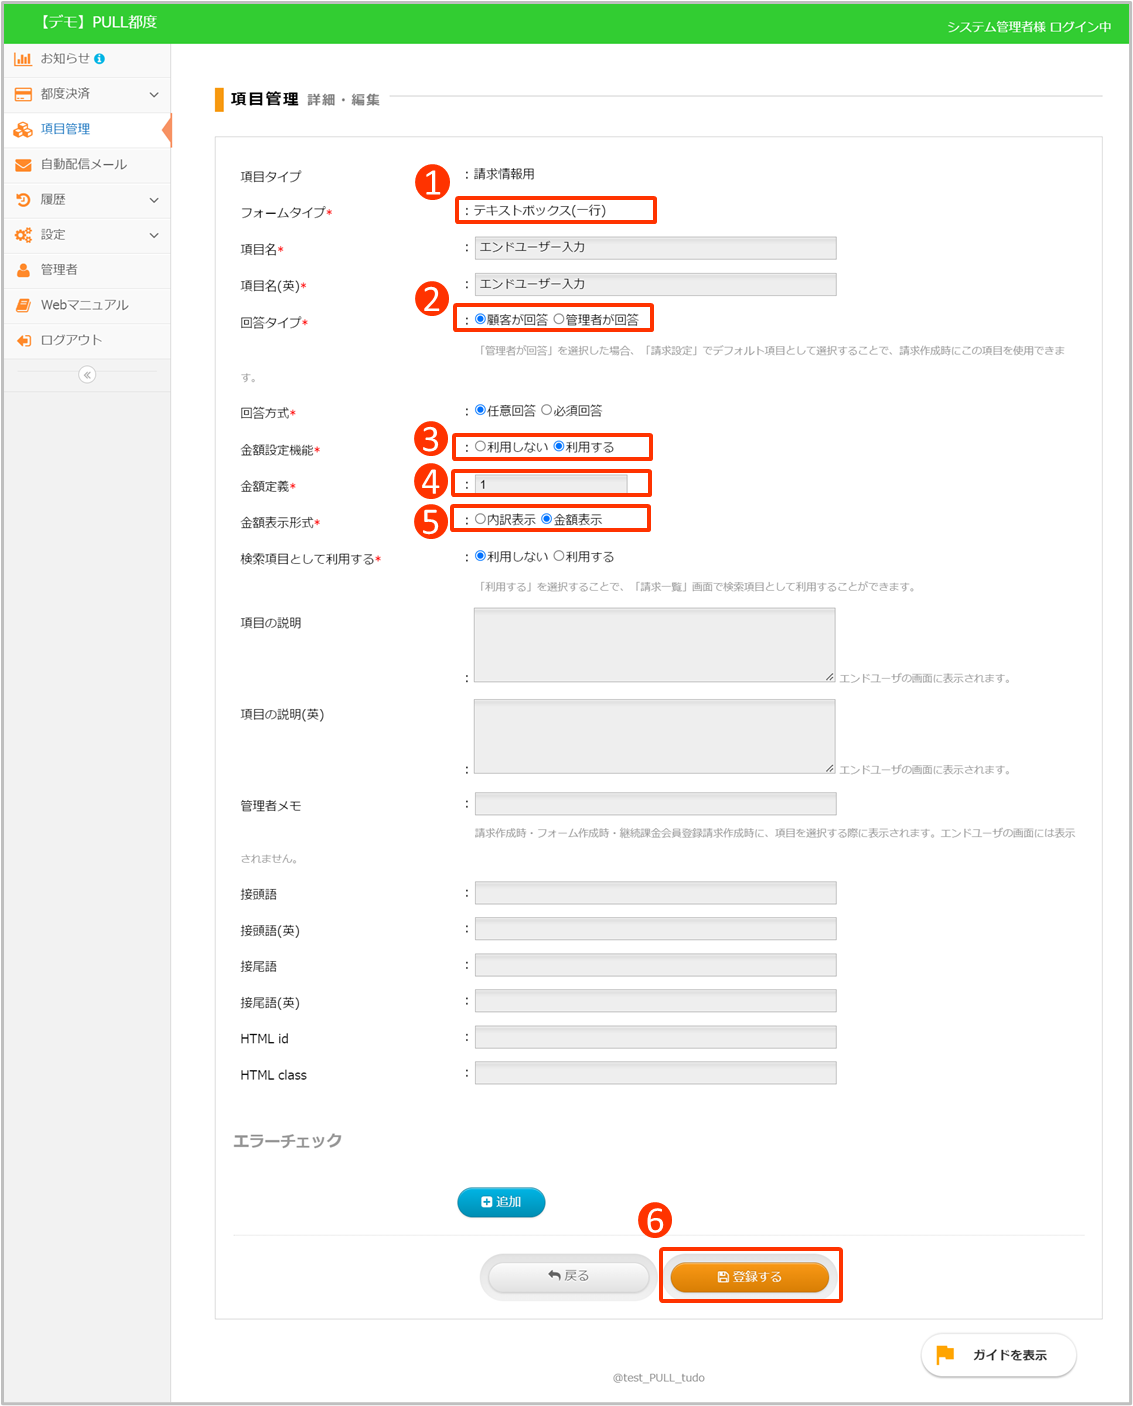This screenshot has width=1133, height=1406.
Task: Click the 履歴 history clock icon
Action: (x=23, y=200)
